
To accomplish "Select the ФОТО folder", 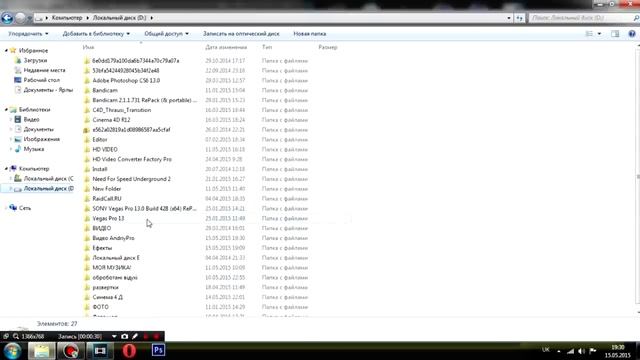I will 100,307.
